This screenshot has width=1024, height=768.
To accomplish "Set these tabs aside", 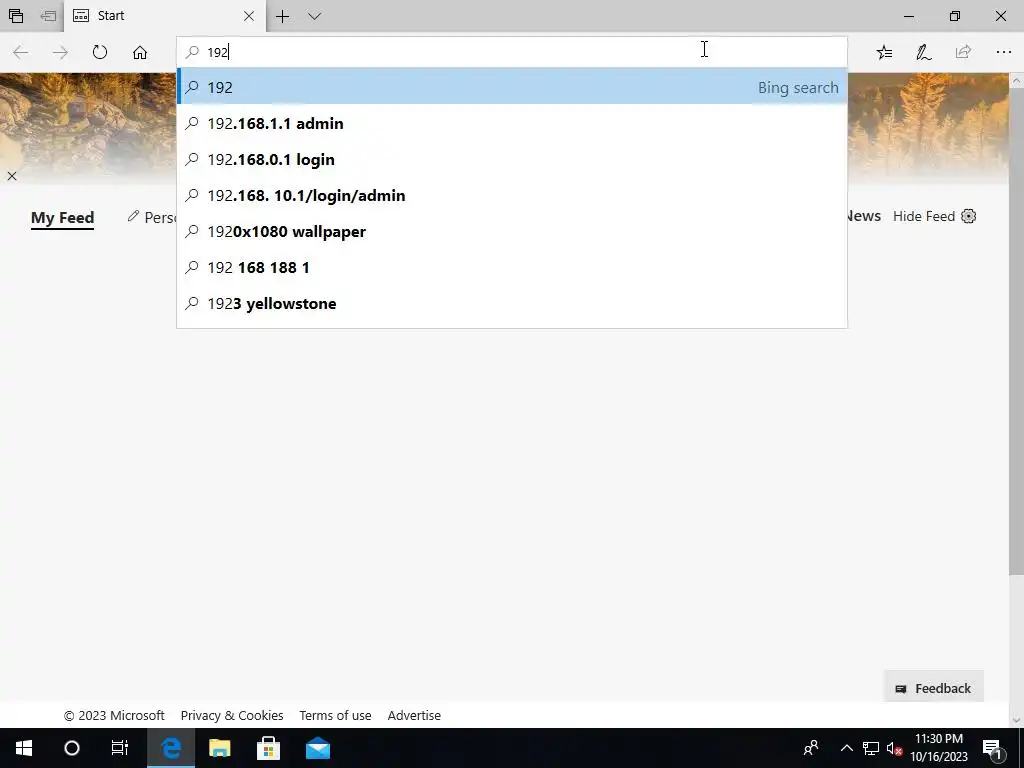I will pyautogui.click(x=48, y=16).
